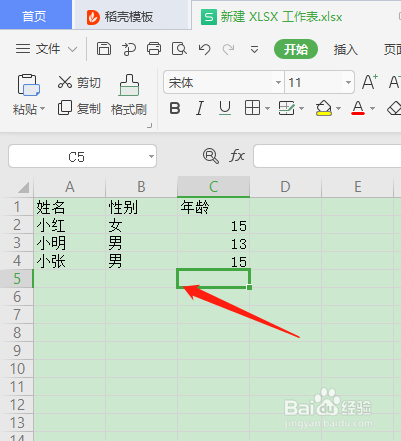Toggle Bold formatting

tap(175, 108)
